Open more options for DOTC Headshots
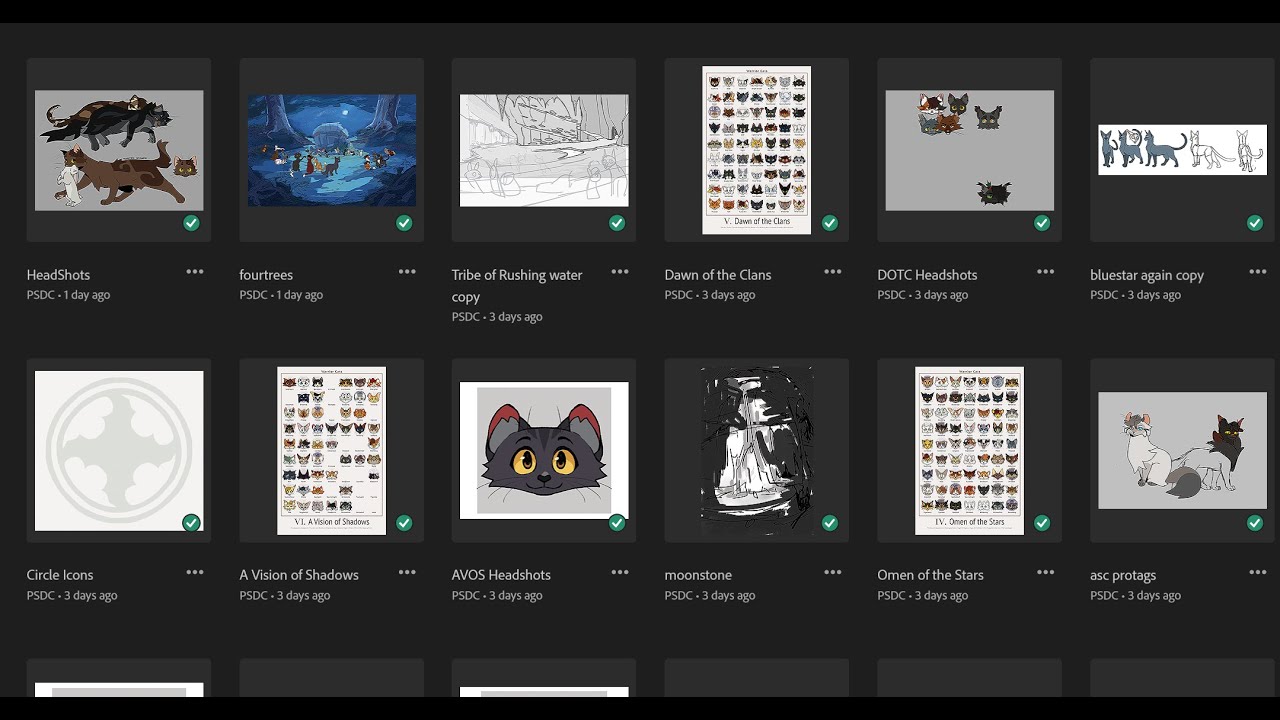Image resolution: width=1280 pixels, height=720 pixels. (x=1046, y=272)
